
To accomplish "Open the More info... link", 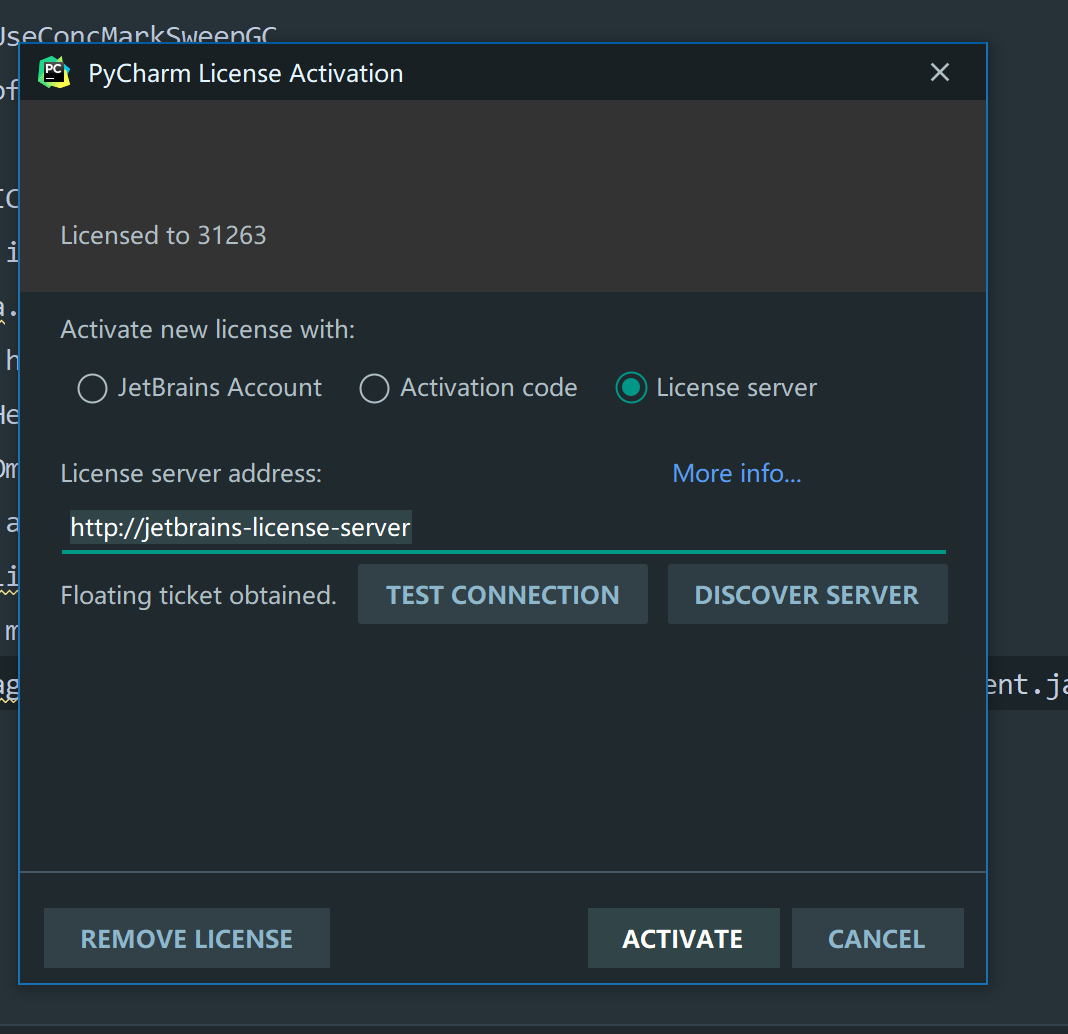I will (736, 473).
